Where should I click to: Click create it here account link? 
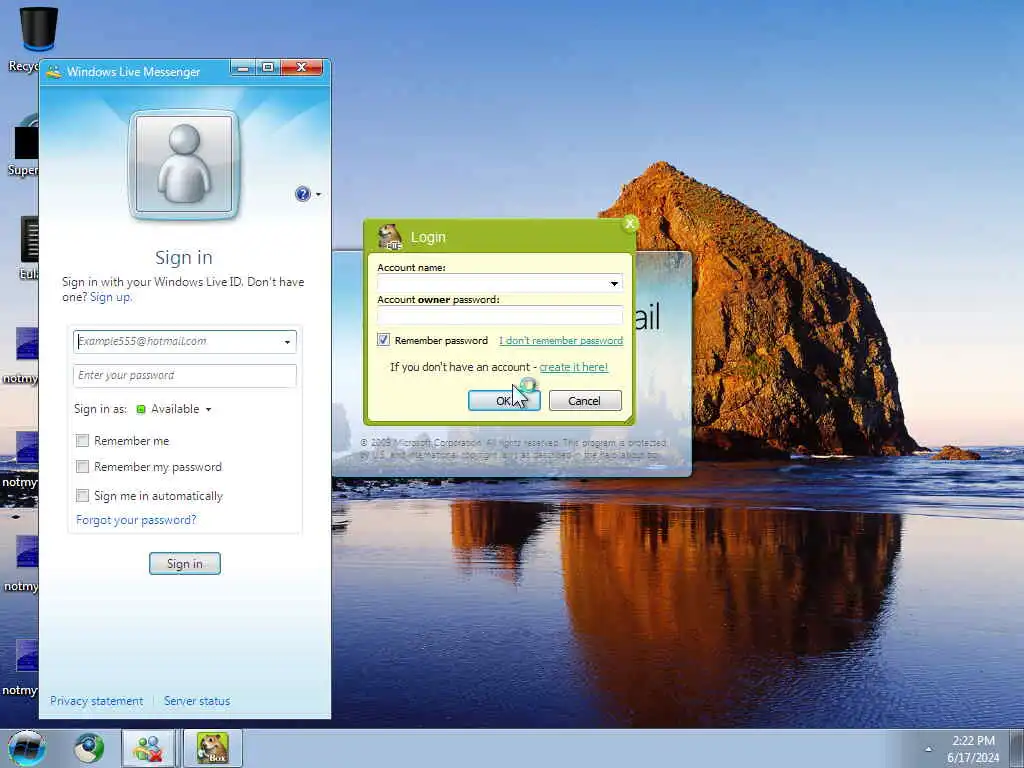(x=573, y=367)
